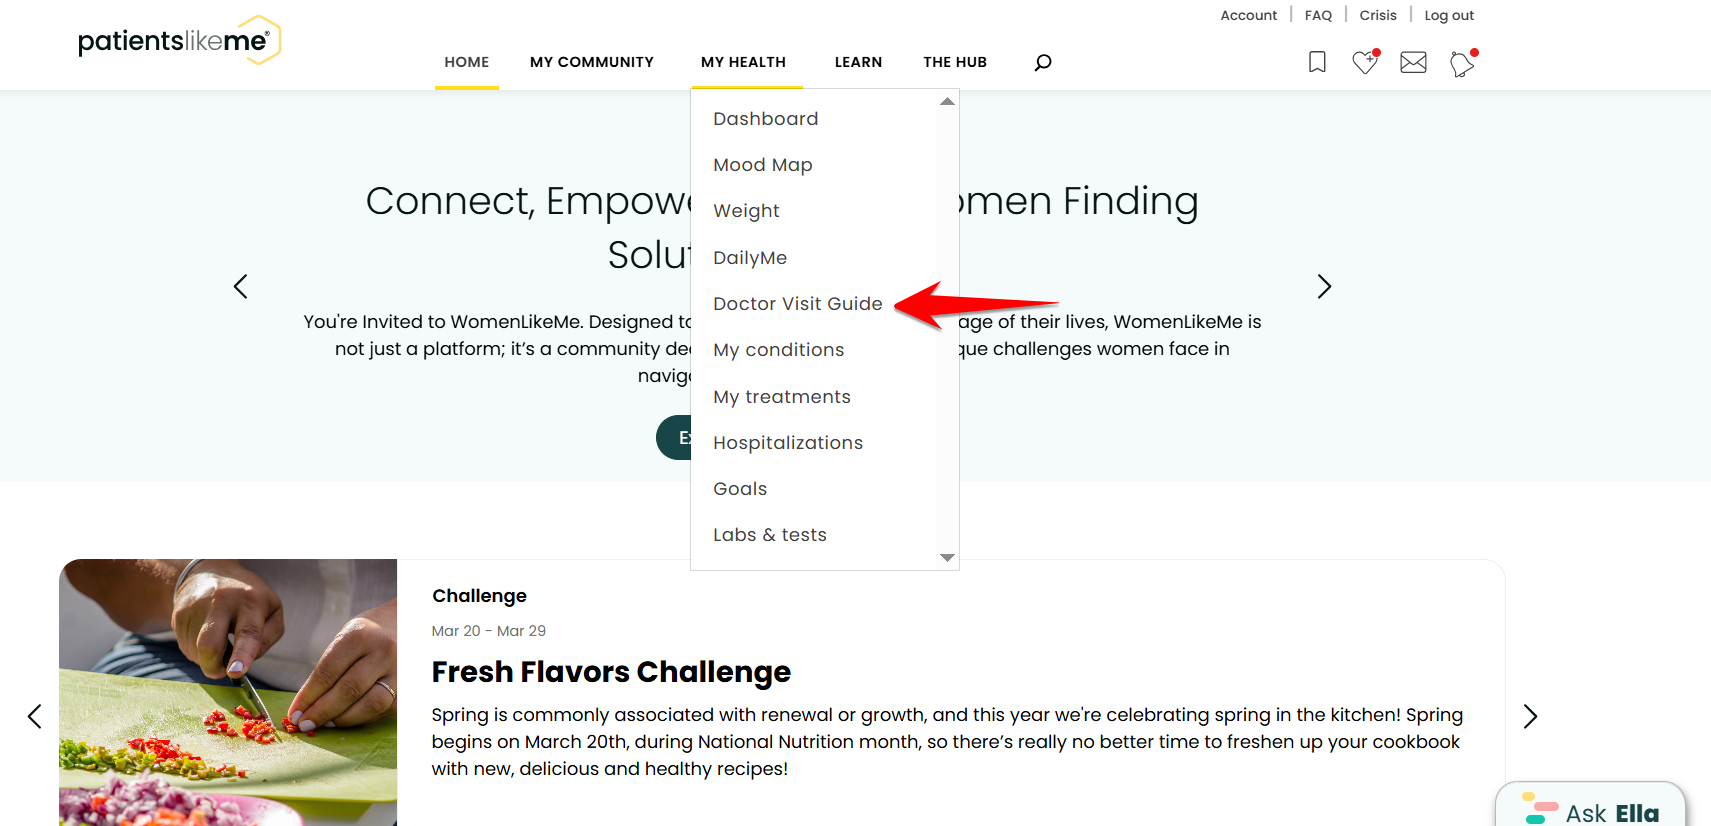Screen dimensions: 1711x826
Task: Click the patientslikeme logo
Action: (179, 40)
